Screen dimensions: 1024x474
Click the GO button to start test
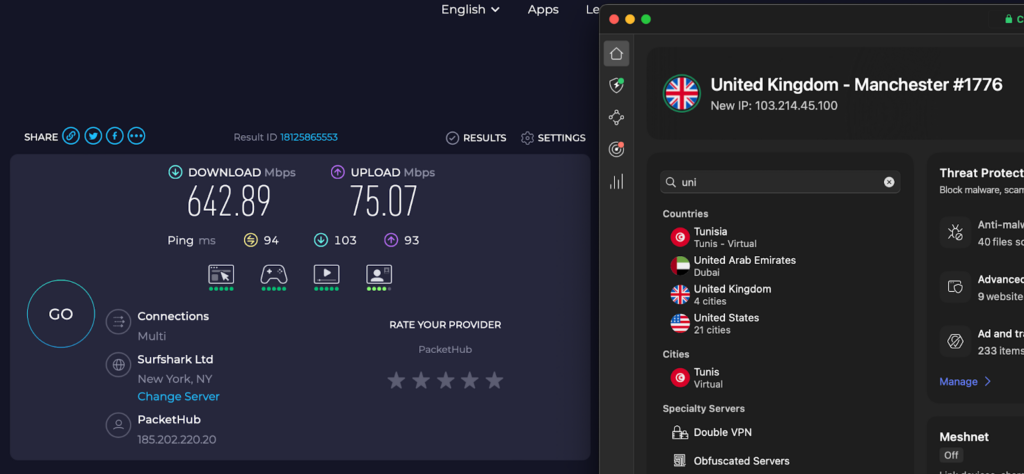coord(61,314)
